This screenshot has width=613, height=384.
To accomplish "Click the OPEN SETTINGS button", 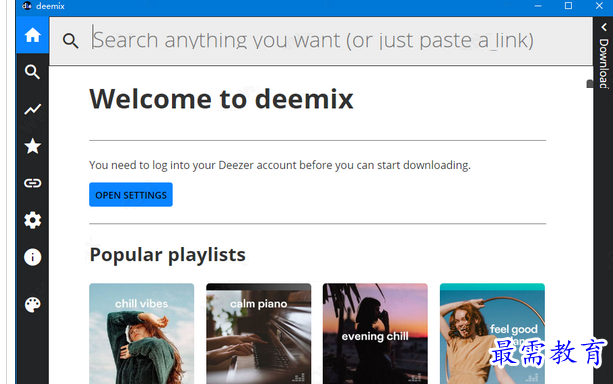I will pyautogui.click(x=131, y=195).
